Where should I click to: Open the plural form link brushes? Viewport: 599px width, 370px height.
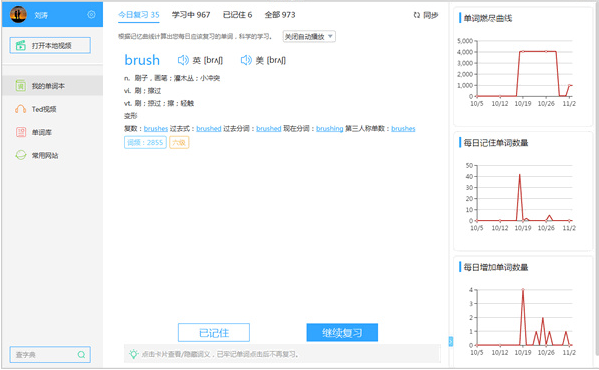tap(155, 129)
